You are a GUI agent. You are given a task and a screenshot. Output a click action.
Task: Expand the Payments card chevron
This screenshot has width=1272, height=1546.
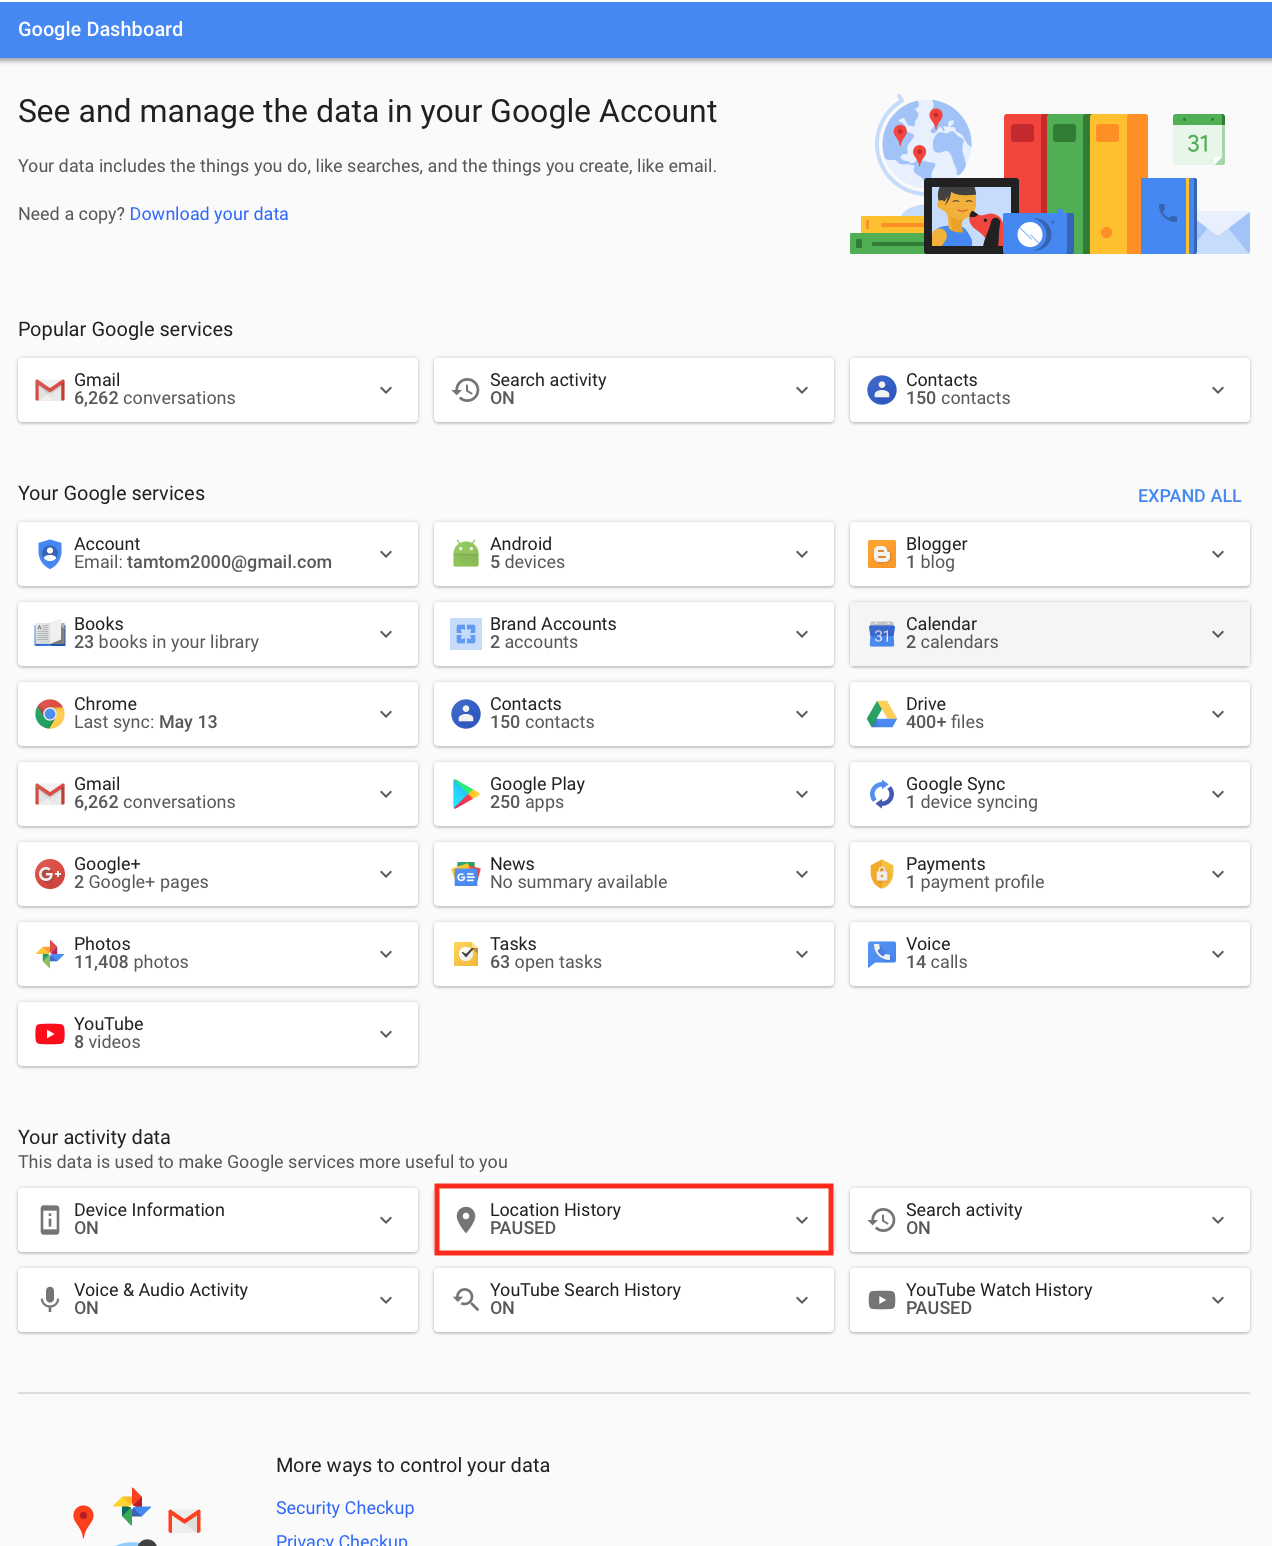1218,874
